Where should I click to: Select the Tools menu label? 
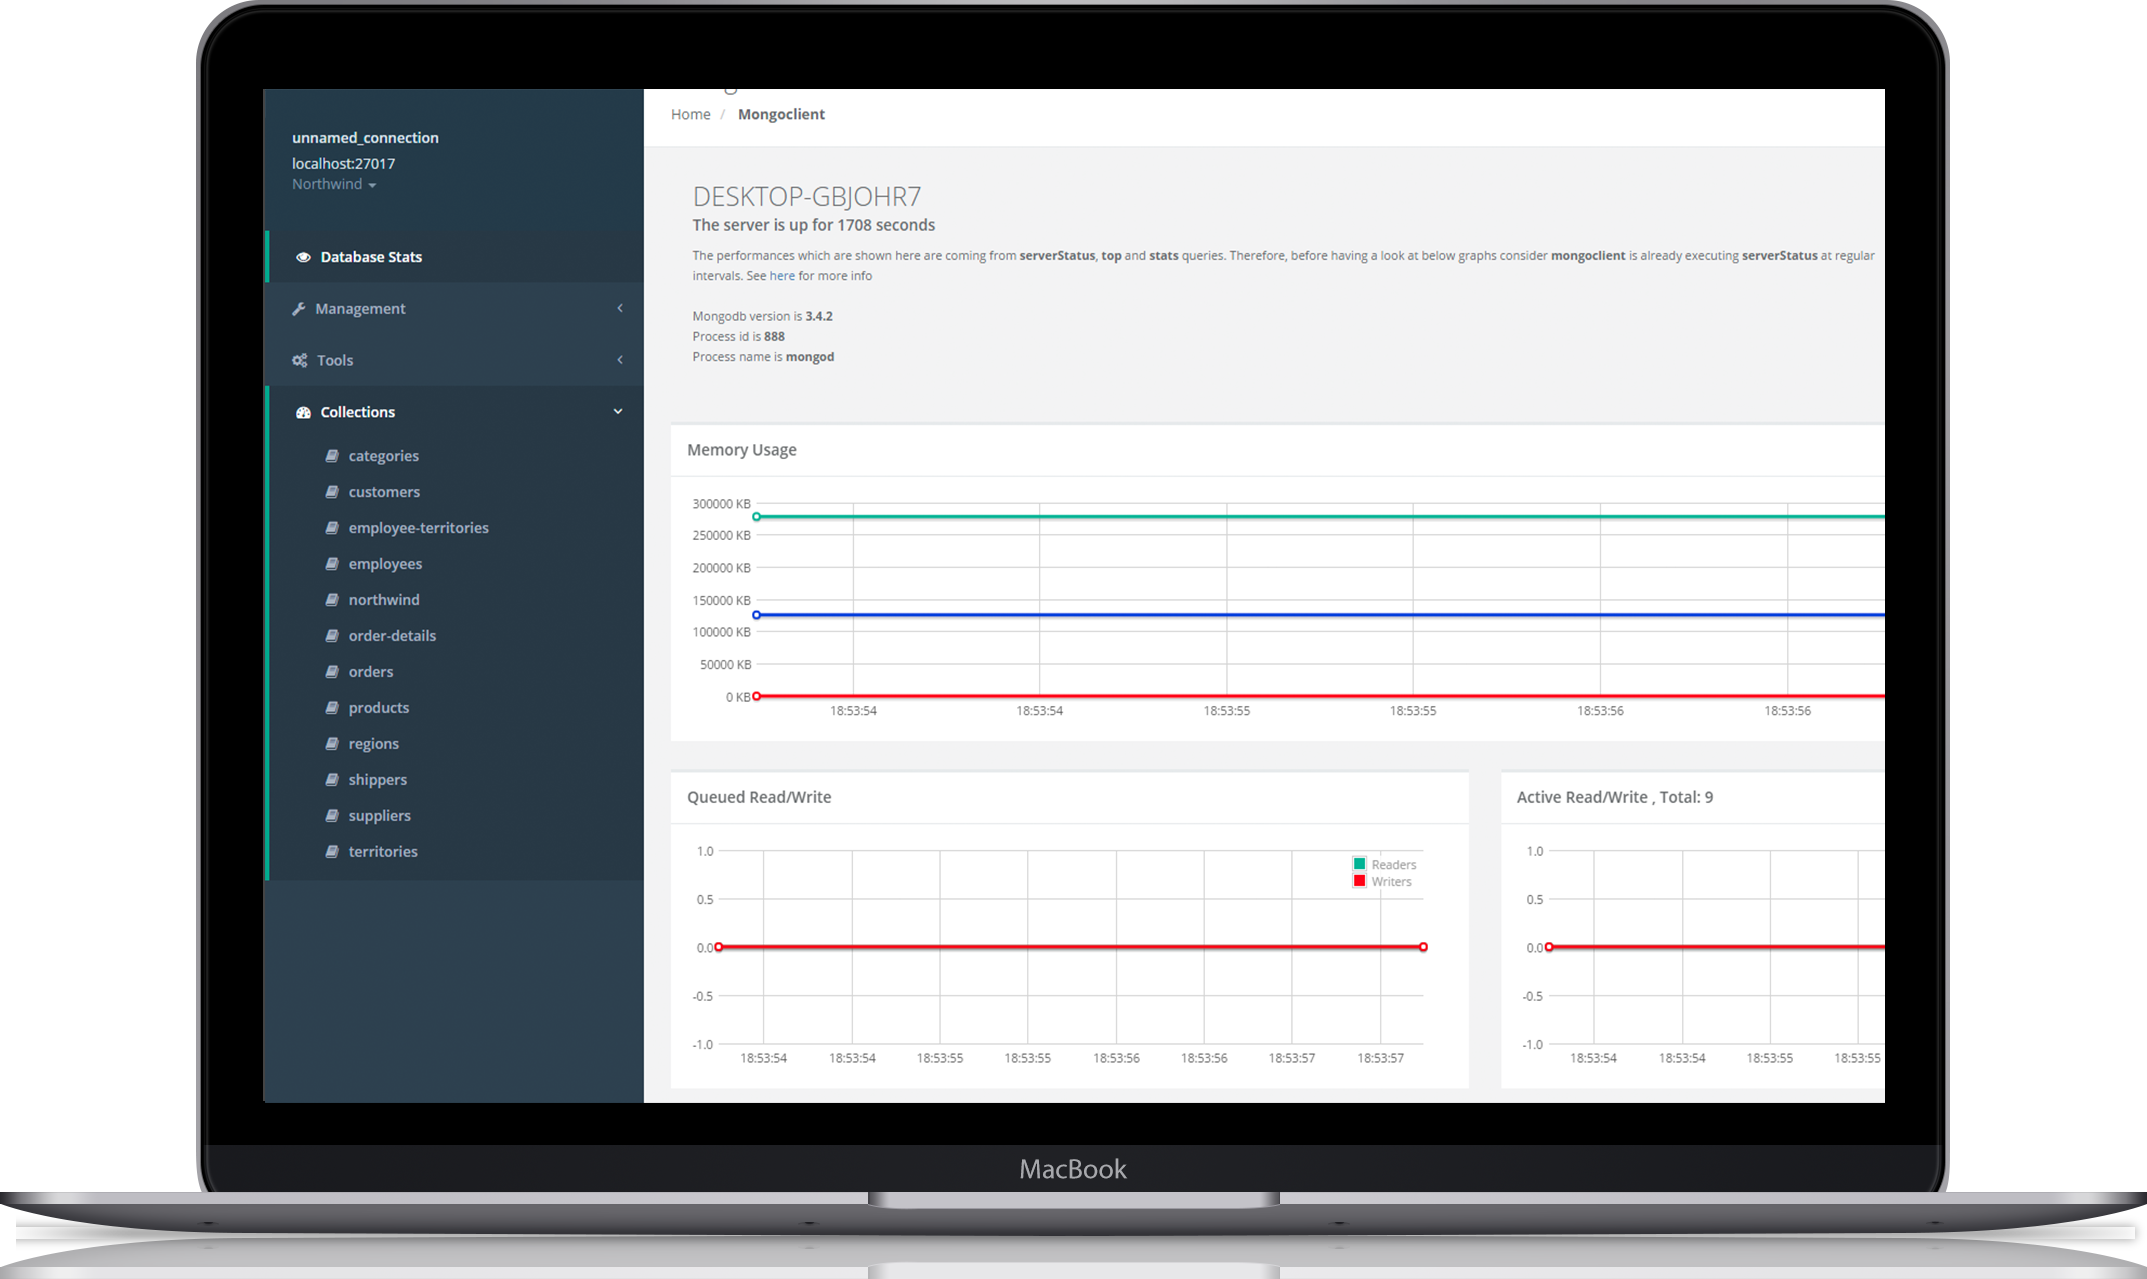(x=335, y=360)
